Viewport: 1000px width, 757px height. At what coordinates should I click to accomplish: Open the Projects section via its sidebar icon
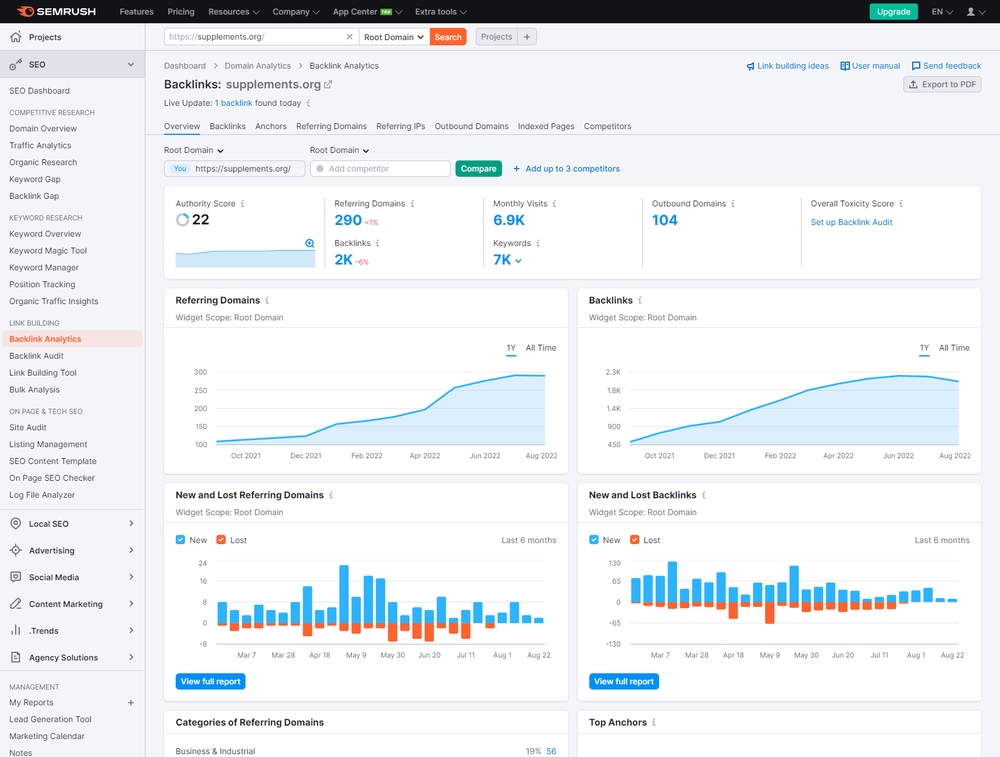tap(17, 37)
